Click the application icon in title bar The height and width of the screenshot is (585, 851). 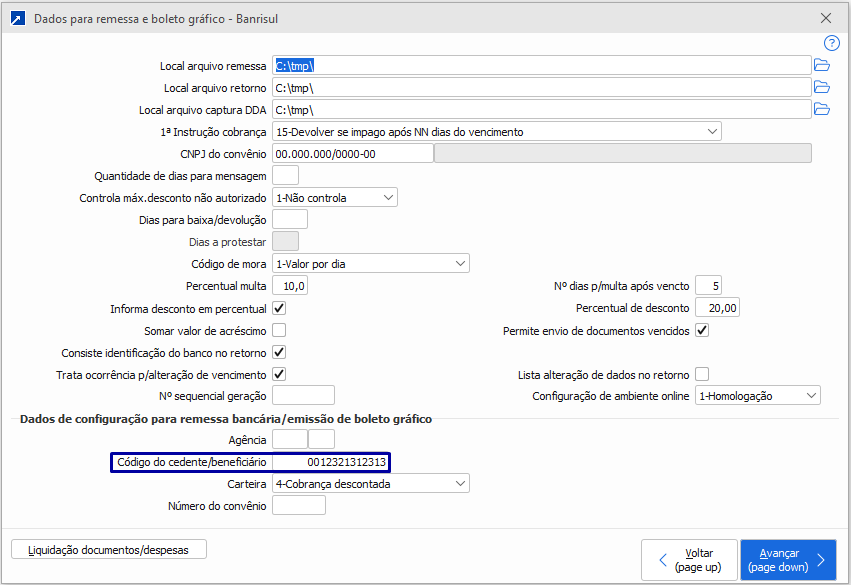coord(17,18)
